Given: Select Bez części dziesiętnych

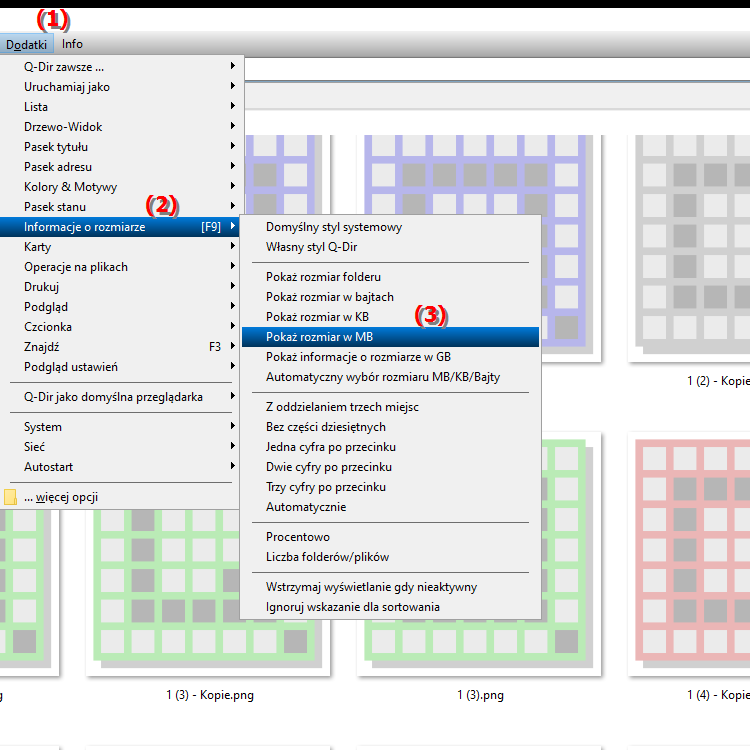Looking at the screenshot, I should click(x=390, y=427).
